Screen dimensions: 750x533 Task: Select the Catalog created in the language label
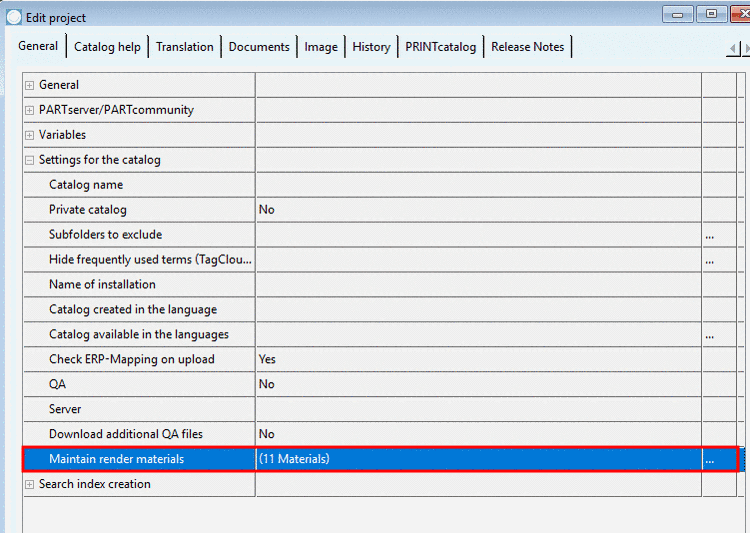click(x=133, y=310)
